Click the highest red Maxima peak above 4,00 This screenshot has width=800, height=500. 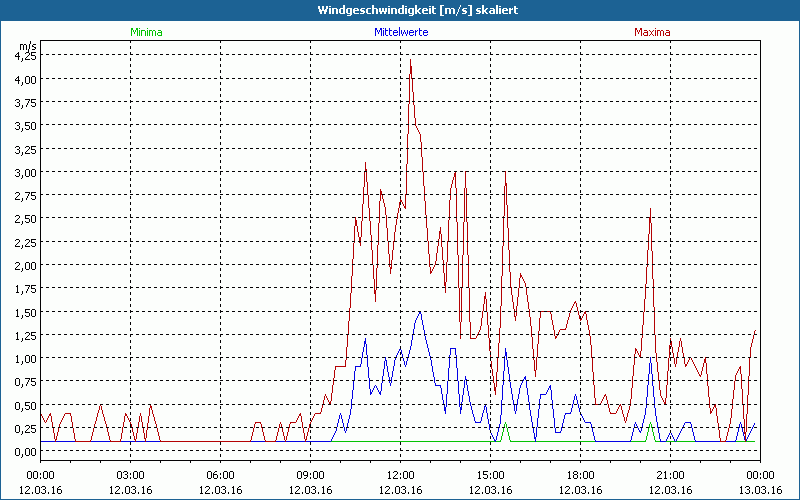coord(410,60)
